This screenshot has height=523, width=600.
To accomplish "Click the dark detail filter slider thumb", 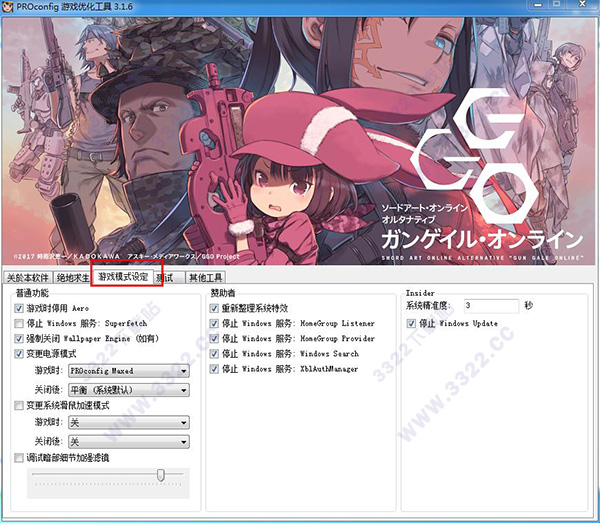I will pyautogui.click(x=161, y=475).
